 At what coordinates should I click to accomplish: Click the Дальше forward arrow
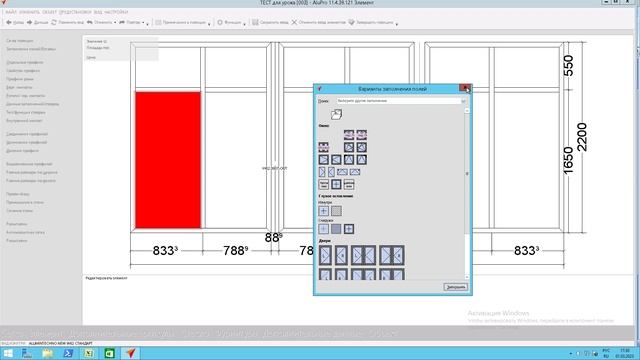click(x=38, y=22)
